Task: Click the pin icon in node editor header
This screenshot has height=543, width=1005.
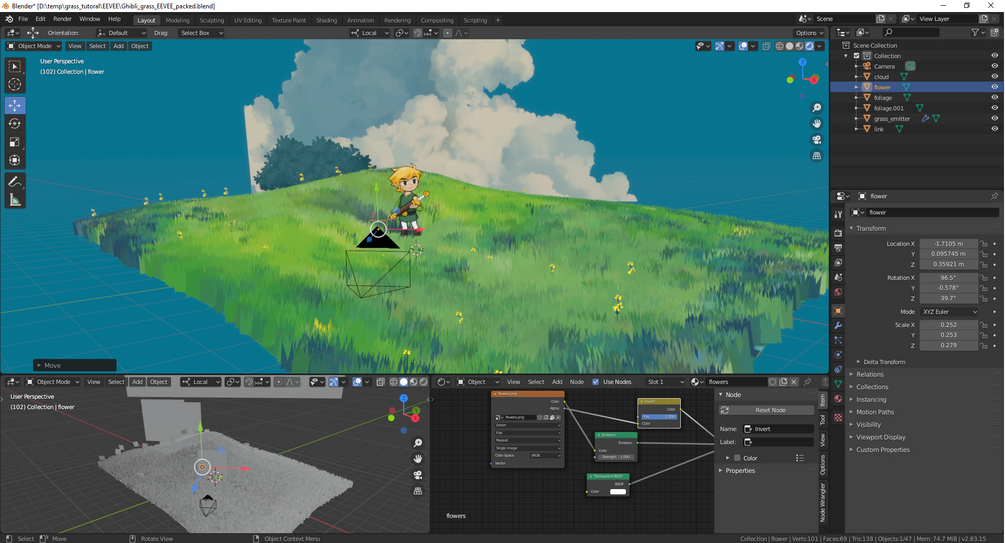Action: [807, 382]
